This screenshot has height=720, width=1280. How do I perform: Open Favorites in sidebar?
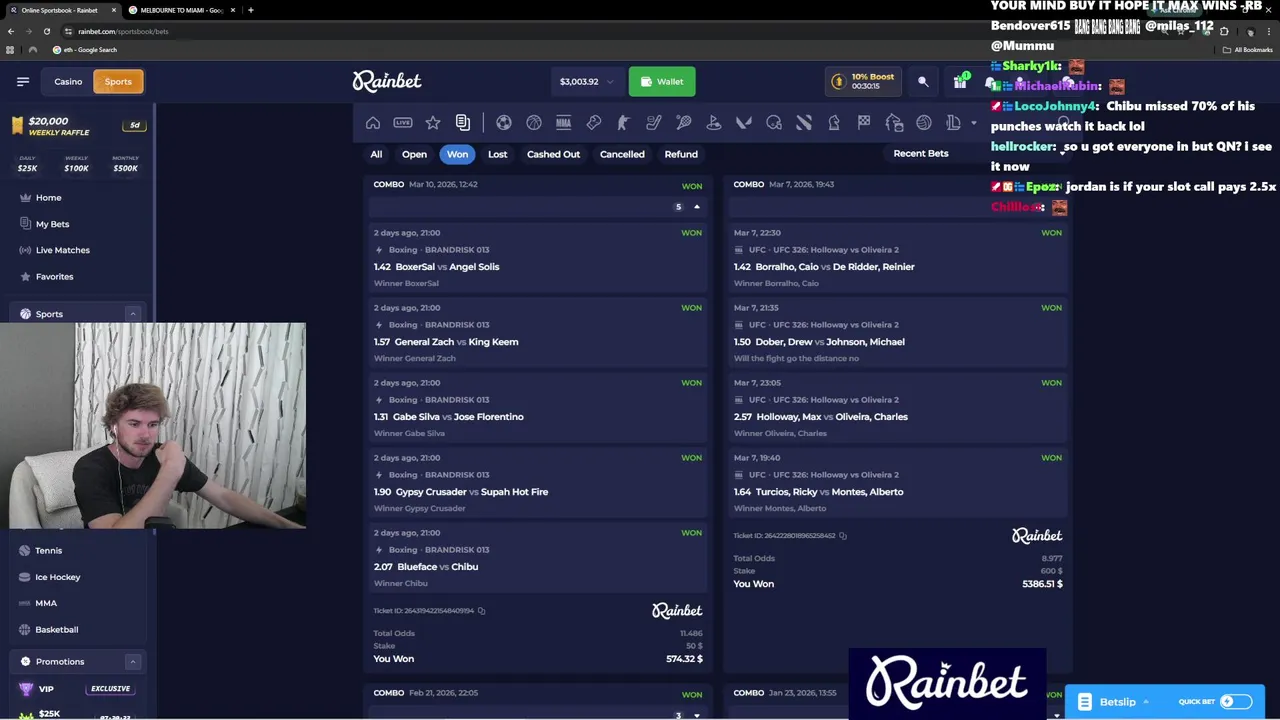[x=54, y=276]
